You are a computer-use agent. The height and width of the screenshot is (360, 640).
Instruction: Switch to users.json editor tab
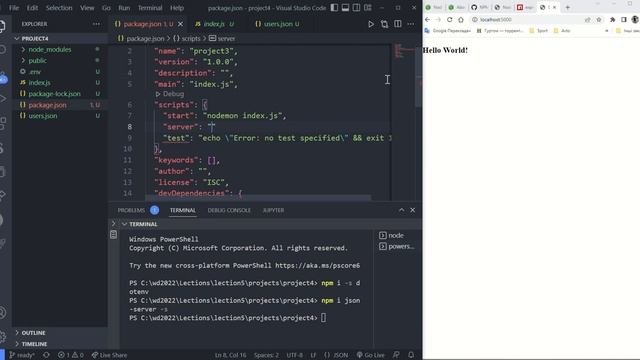tap(278, 24)
